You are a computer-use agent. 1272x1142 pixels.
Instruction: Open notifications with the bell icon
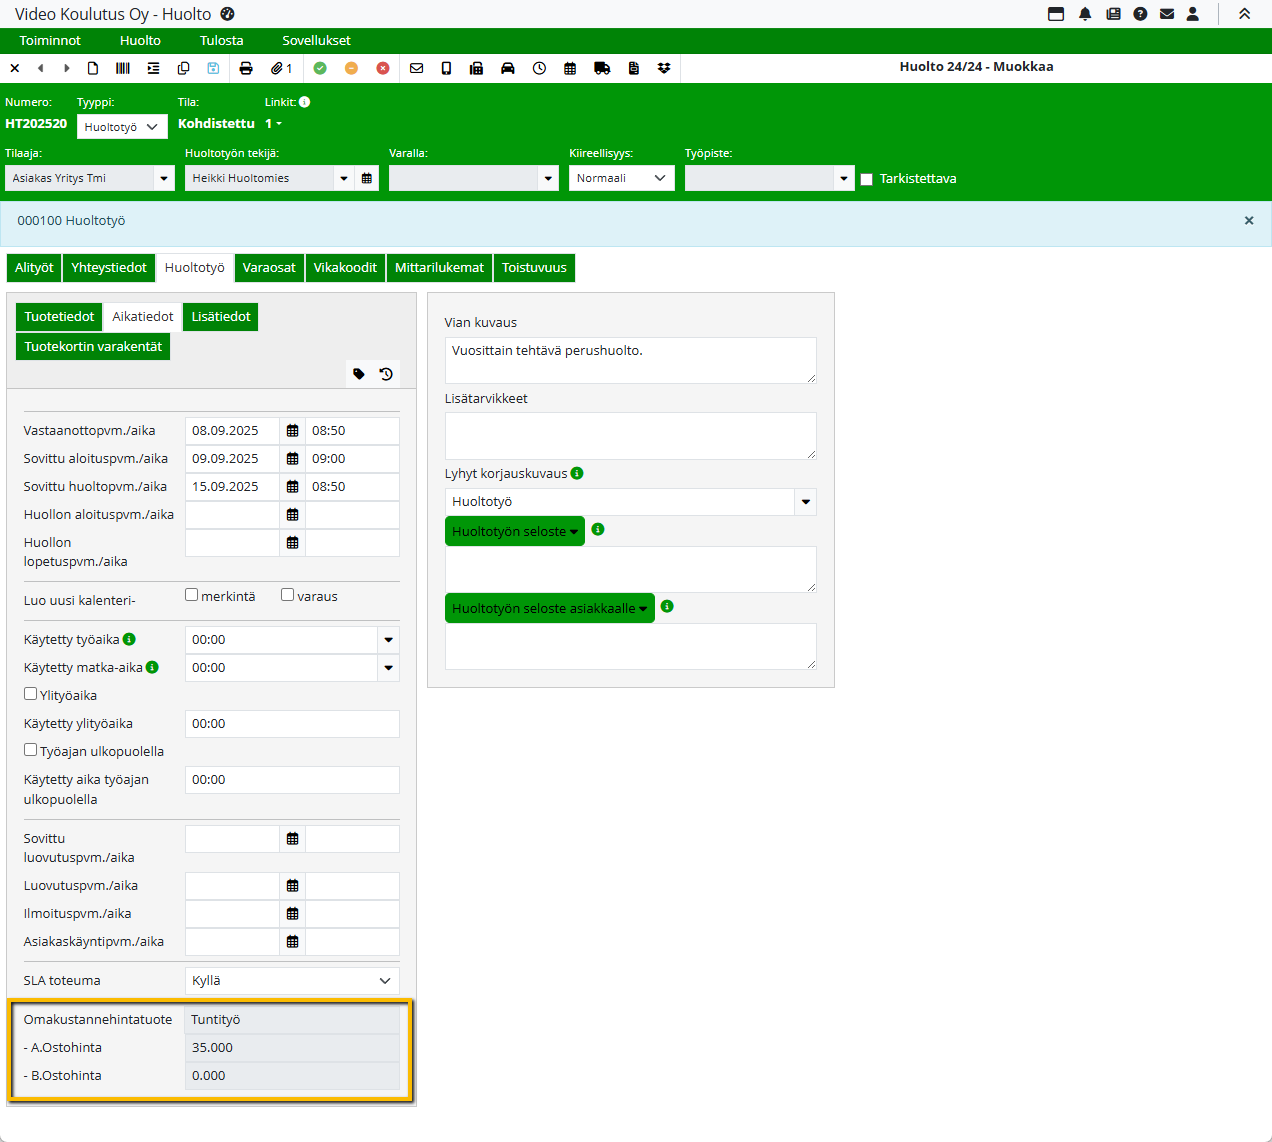1085,14
